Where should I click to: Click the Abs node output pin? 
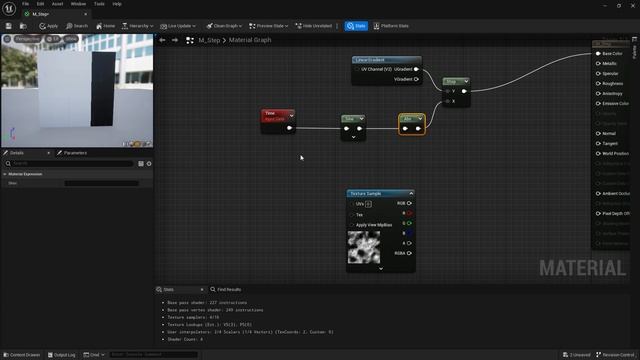[x=418, y=129]
